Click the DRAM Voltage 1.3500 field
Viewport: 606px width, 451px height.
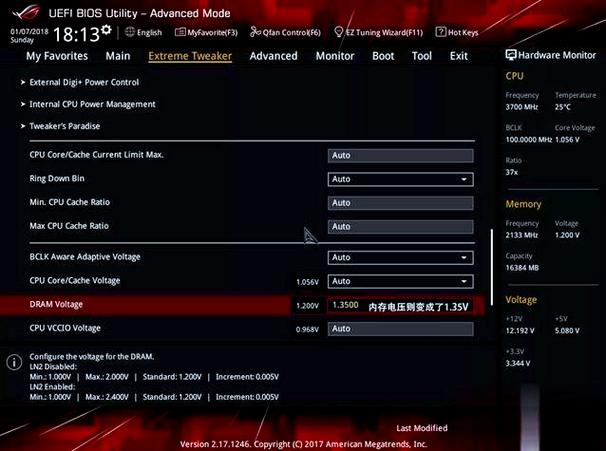400,306
